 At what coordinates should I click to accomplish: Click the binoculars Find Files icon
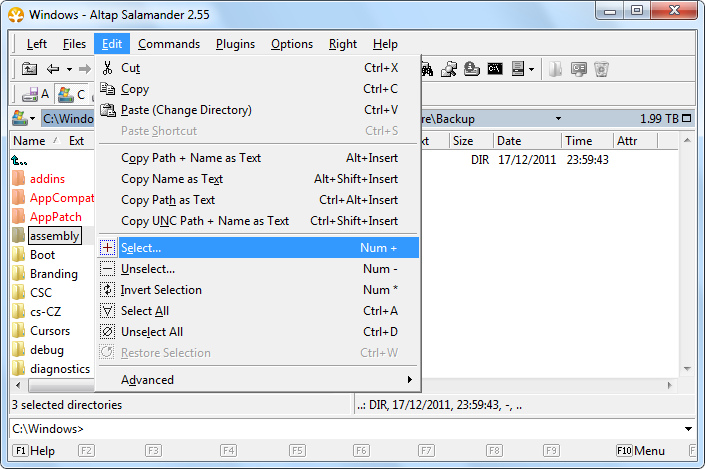click(x=426, y=69)
